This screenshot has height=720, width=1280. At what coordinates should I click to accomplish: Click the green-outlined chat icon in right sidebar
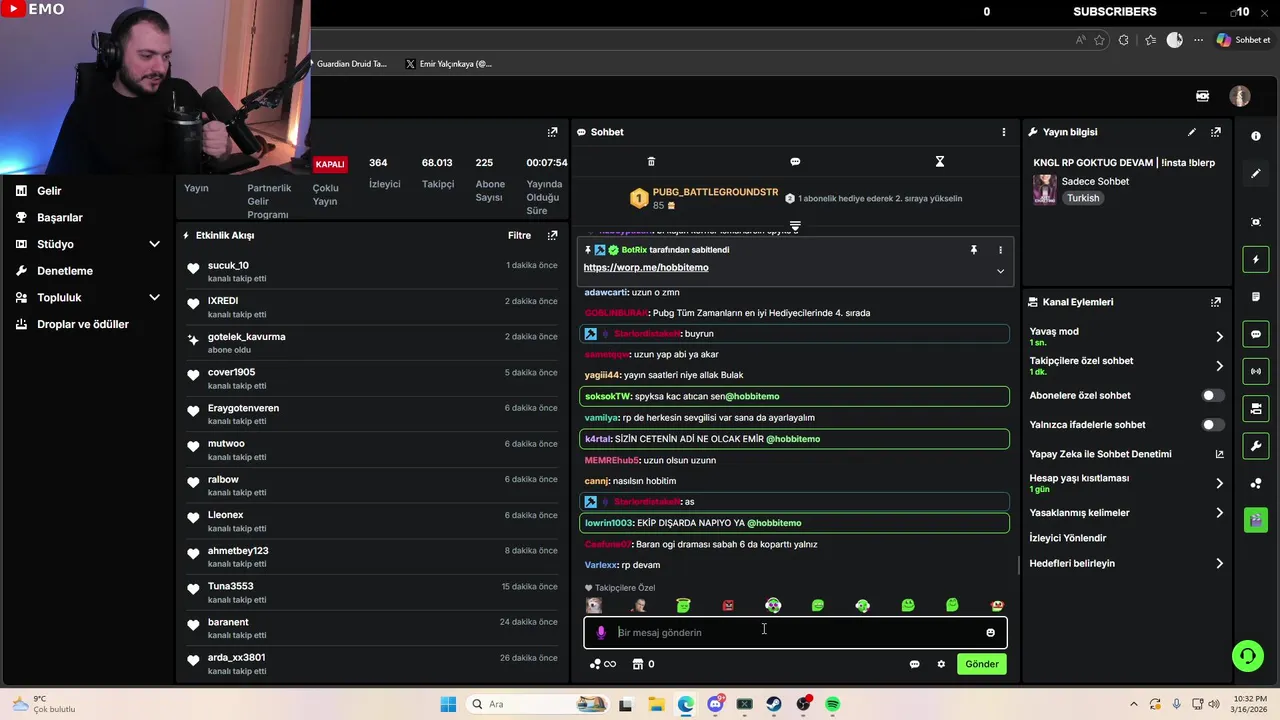pos(1256,334)
